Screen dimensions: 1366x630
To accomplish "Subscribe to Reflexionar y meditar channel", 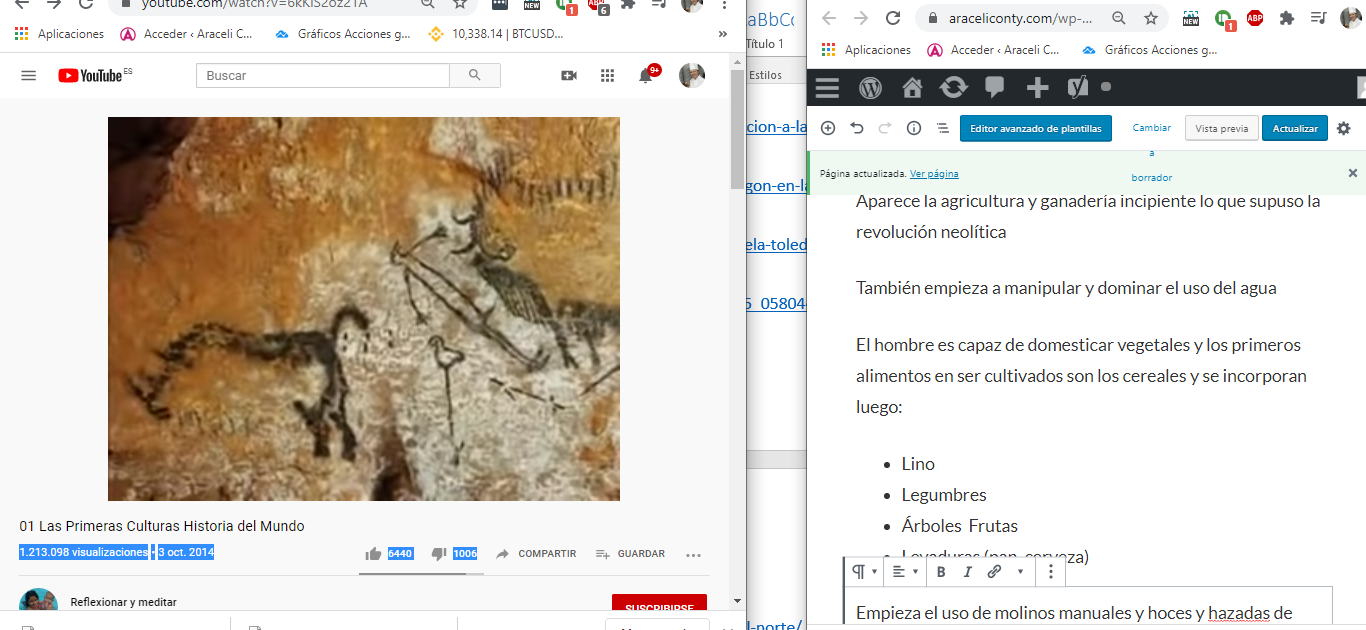I will click(x=659, y=607).
